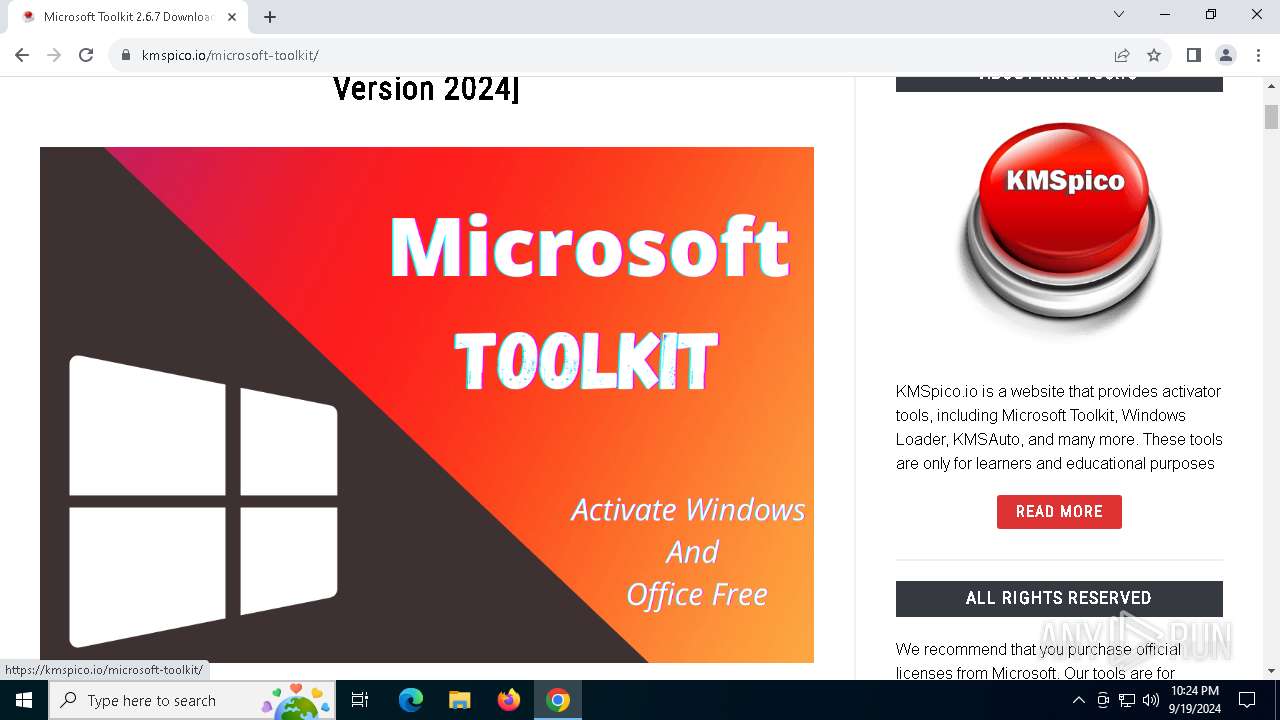Open File Explorer from the taskbar
The height and width of the screenshot is (720, 1280).
459,700
